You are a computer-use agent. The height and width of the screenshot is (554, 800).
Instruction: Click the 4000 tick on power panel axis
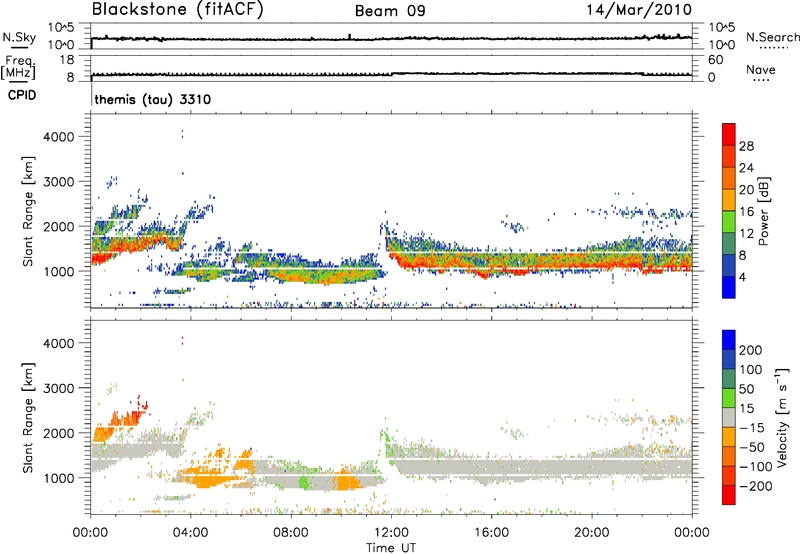tap(59, 137)
